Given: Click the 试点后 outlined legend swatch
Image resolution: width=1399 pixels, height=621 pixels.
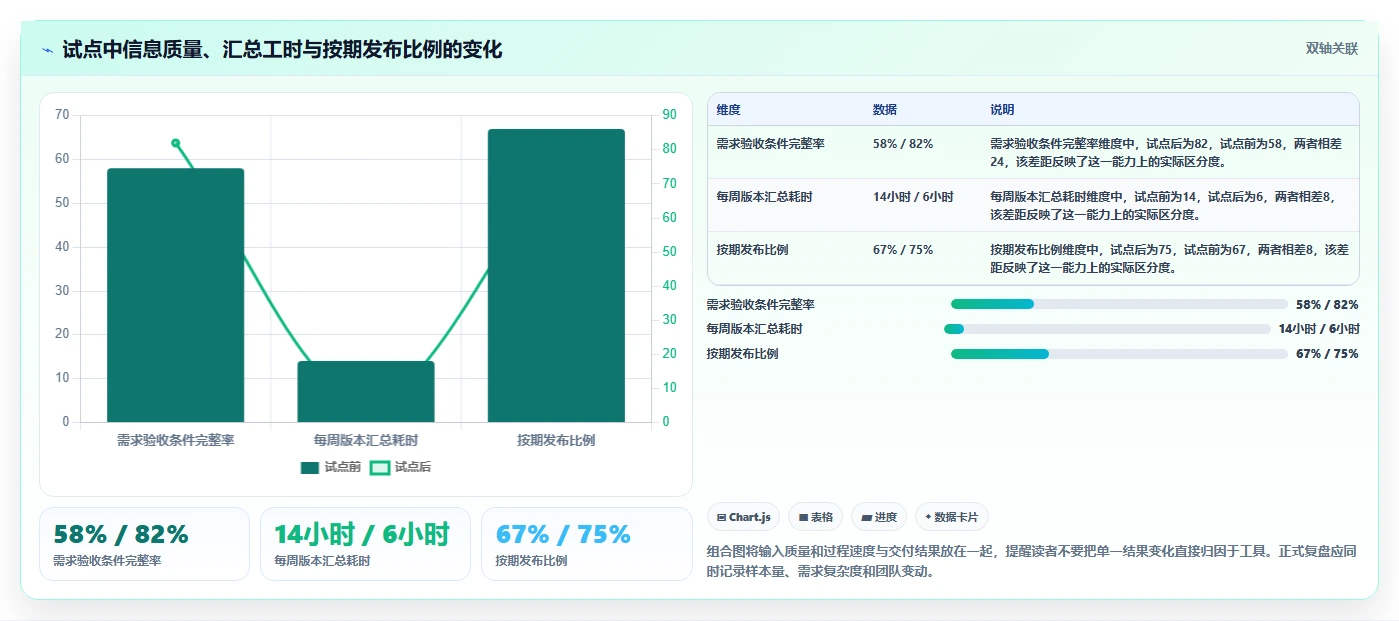Looking at the screenshot, I should click(x=380, y=467).
